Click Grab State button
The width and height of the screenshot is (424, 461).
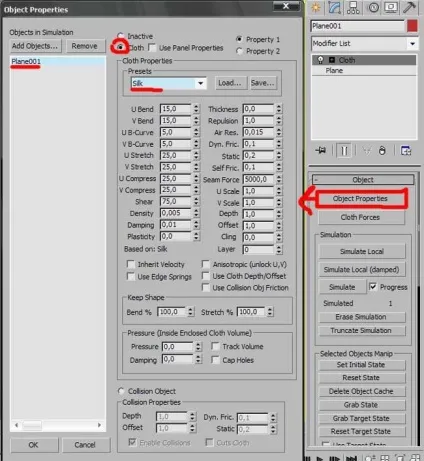[x=362, y=405]
